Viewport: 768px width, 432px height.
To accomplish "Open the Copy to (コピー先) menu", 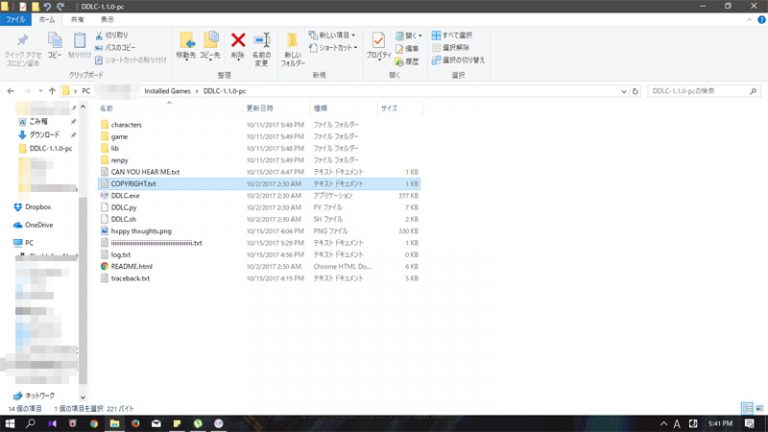I will point(211,47).
